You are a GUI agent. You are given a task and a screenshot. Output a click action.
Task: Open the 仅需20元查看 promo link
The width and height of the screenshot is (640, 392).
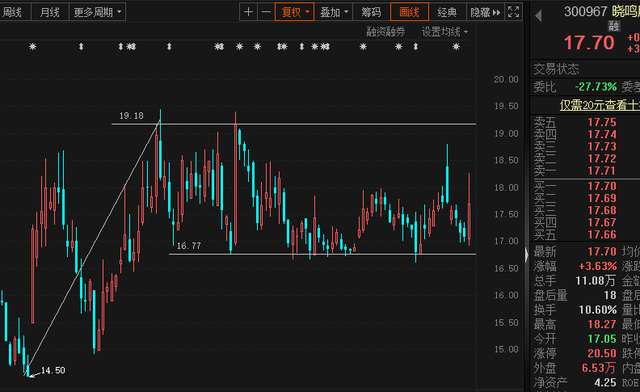tap(600, 105)
